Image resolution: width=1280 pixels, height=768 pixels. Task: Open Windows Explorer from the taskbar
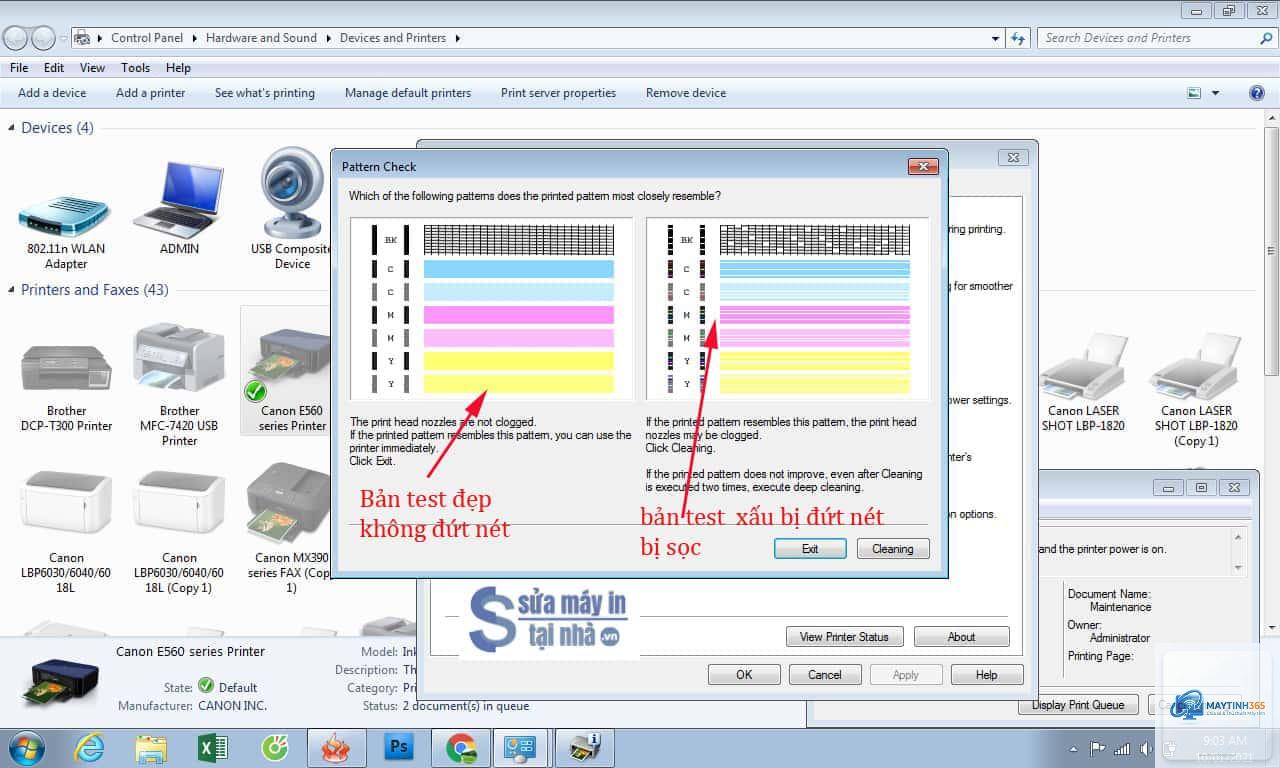(x=152, y=748)
